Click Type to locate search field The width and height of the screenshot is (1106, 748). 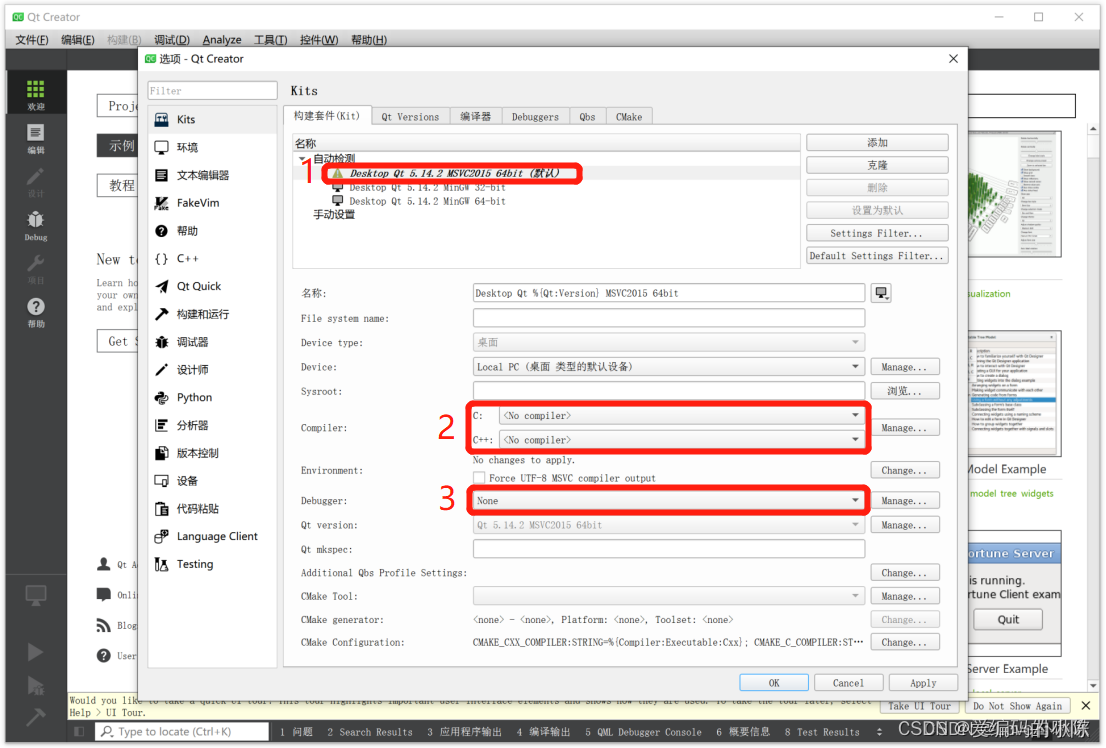[182, 732]
